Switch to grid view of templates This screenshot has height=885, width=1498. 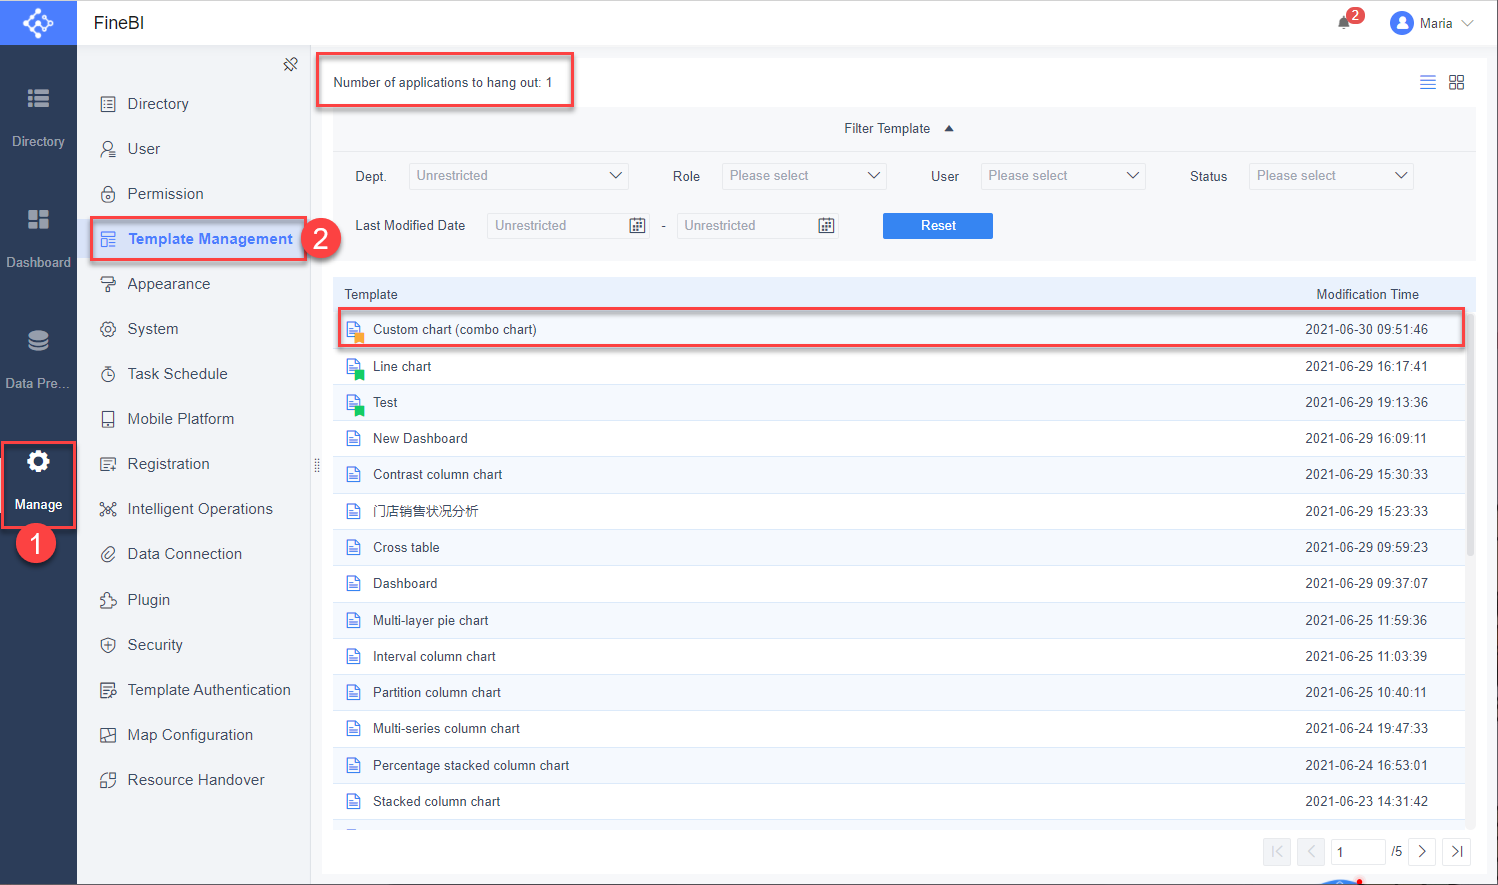1456,82
